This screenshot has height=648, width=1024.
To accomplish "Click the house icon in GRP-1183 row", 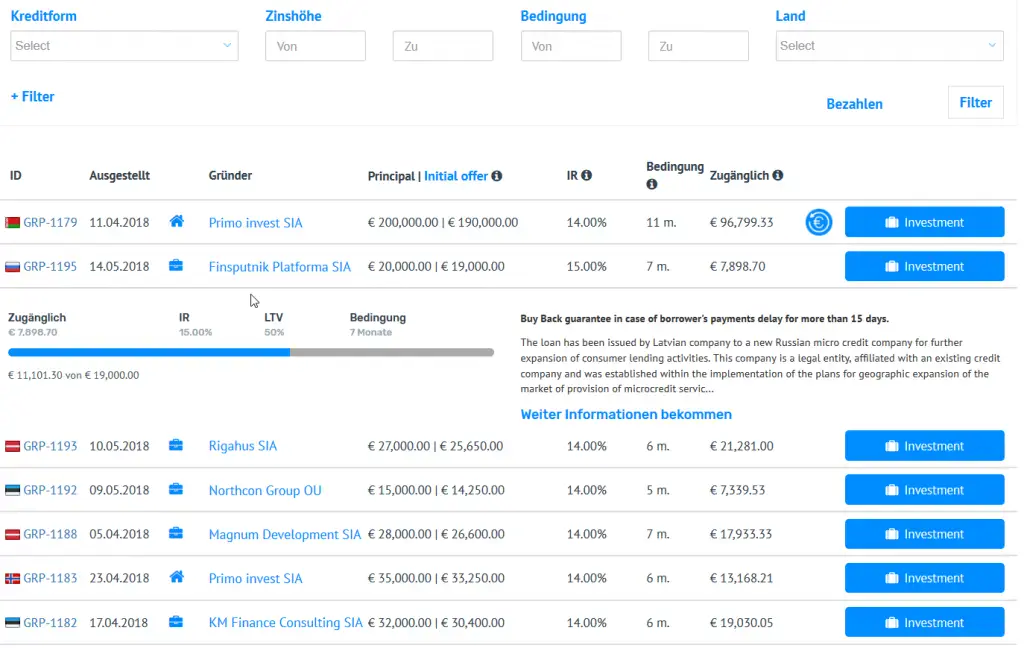I will click(x=176, y=577).
